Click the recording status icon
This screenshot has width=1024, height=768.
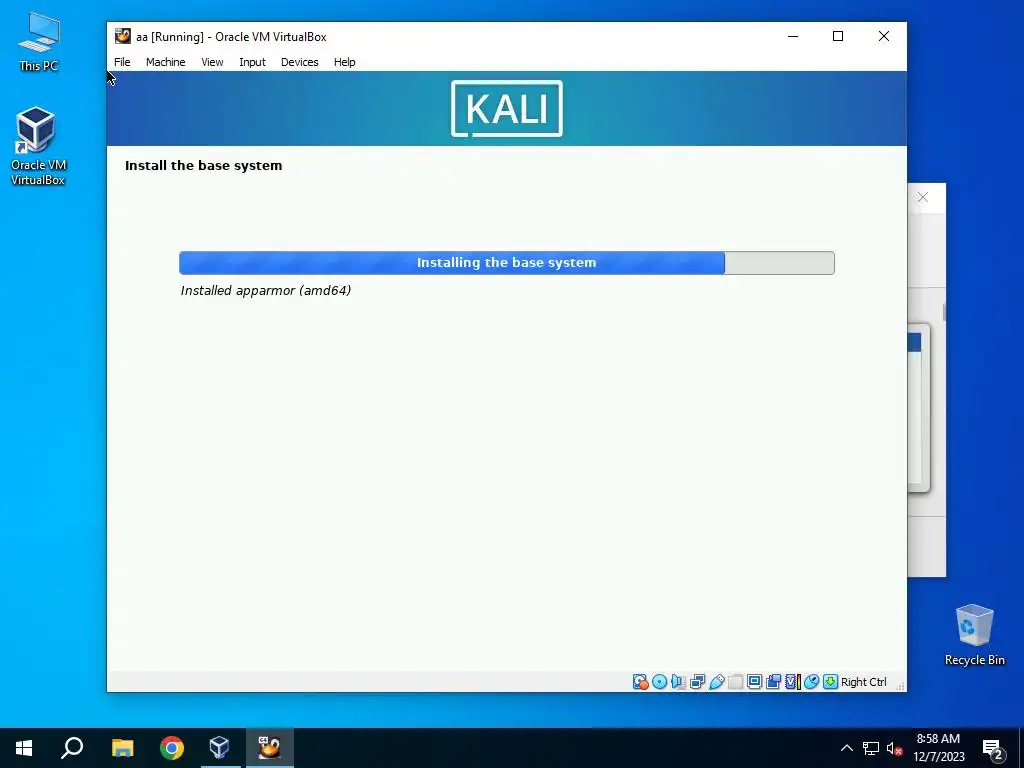[x=773, y=682]
